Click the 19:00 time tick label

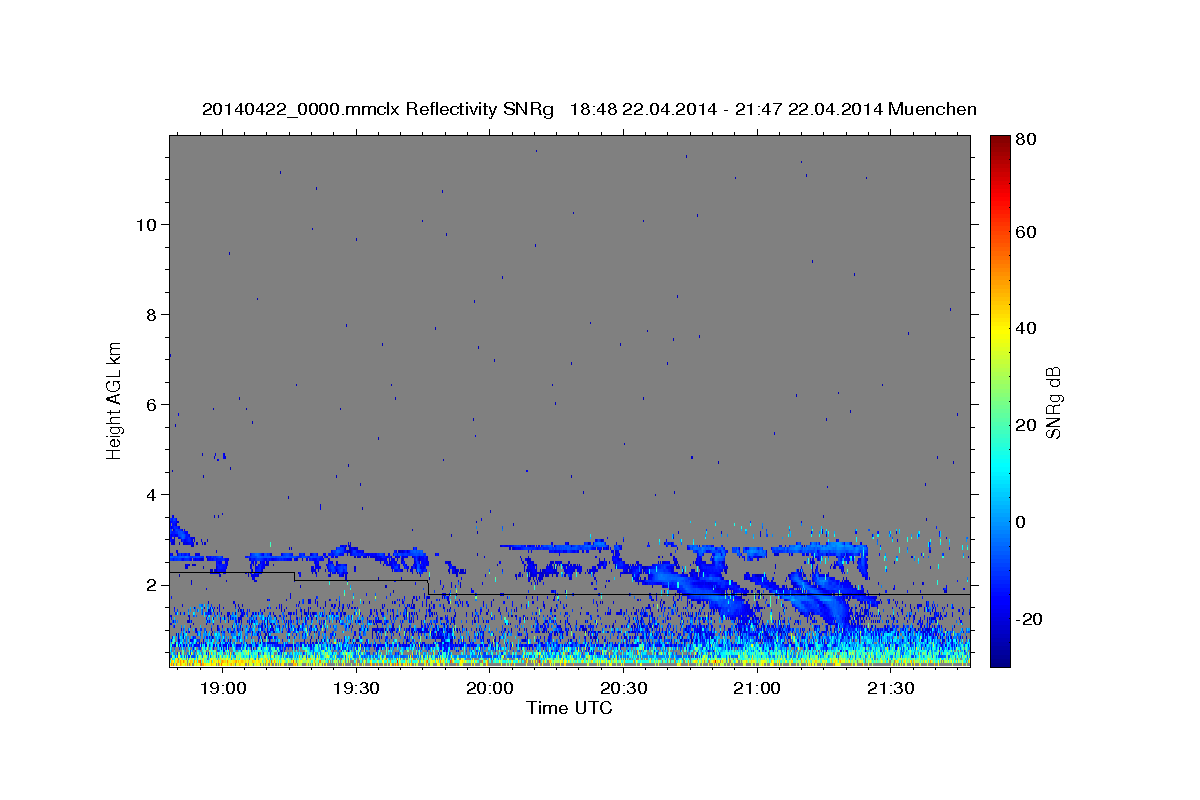click(222, 689)
